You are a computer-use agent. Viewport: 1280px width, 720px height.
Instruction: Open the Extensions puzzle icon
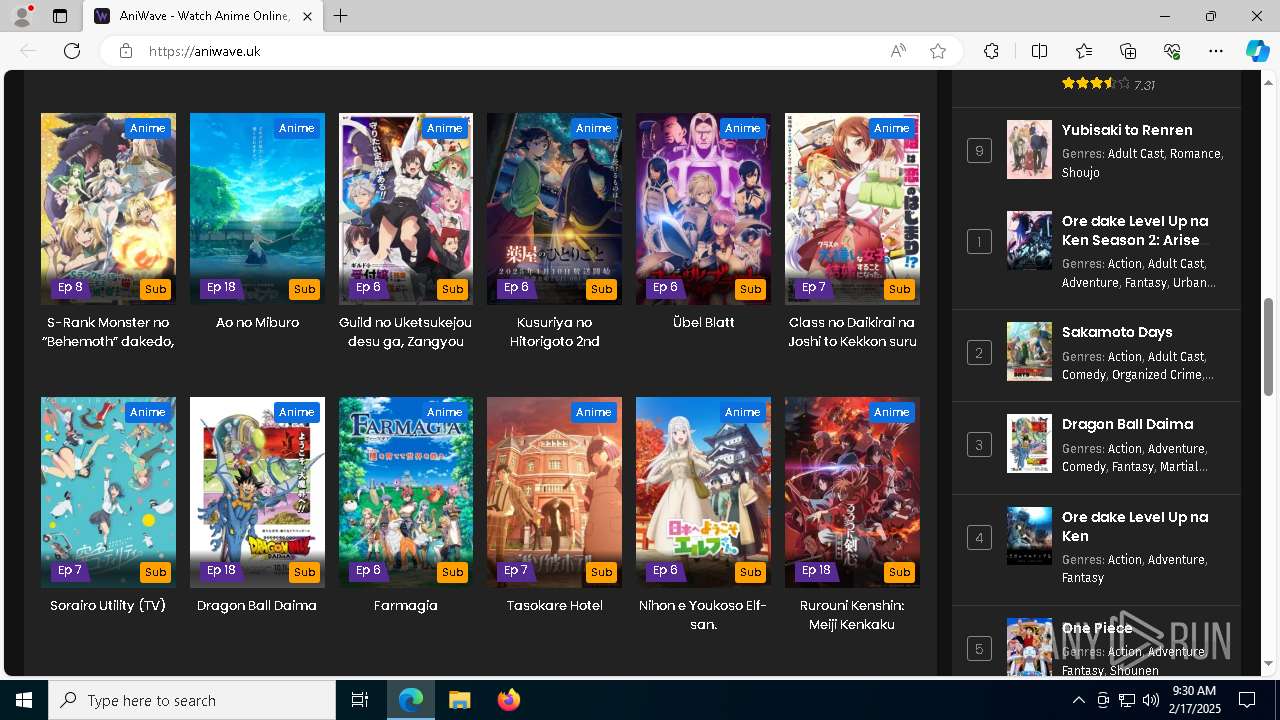[991, 51]
